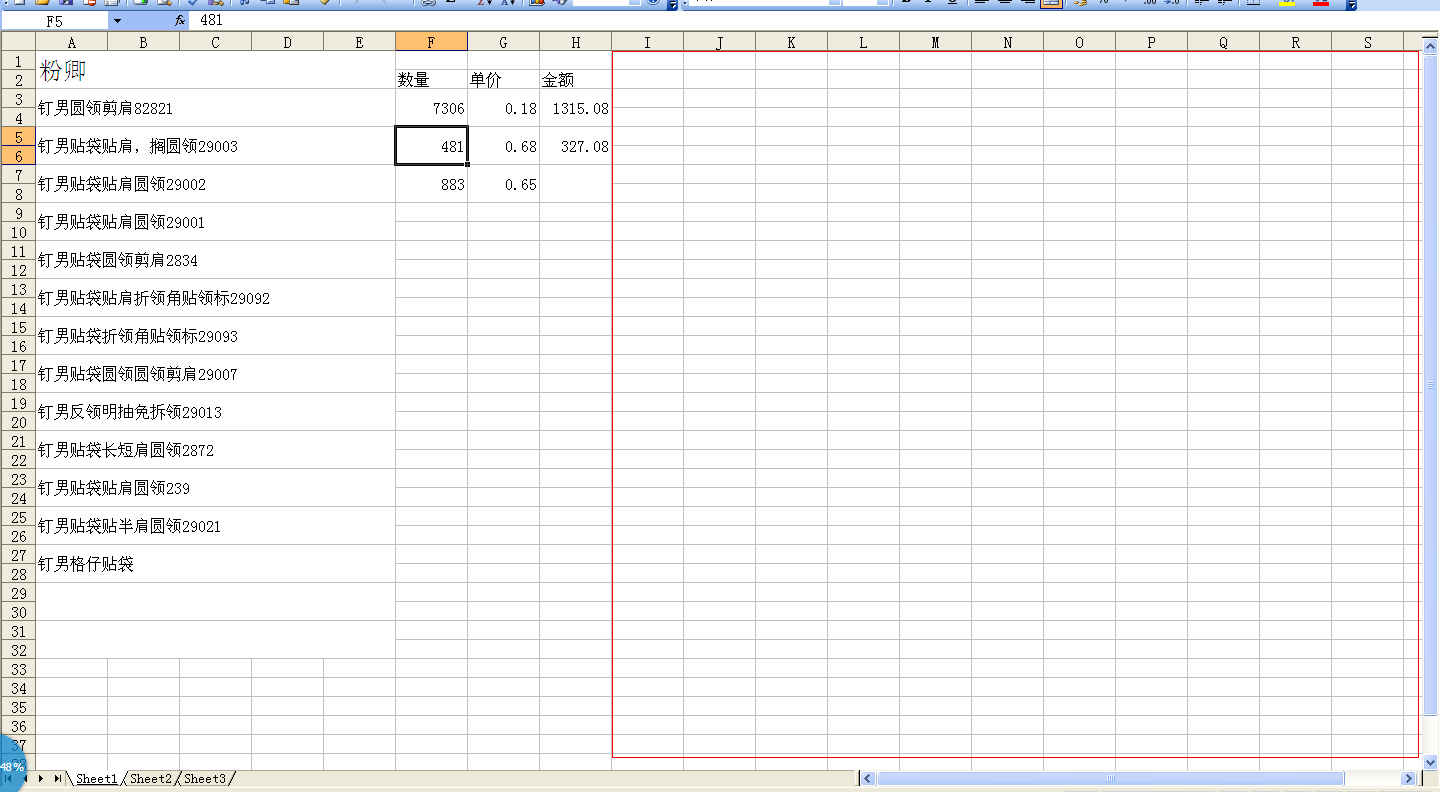Select column header G
The image size is (1440, 792).
[x=503, y=42]
